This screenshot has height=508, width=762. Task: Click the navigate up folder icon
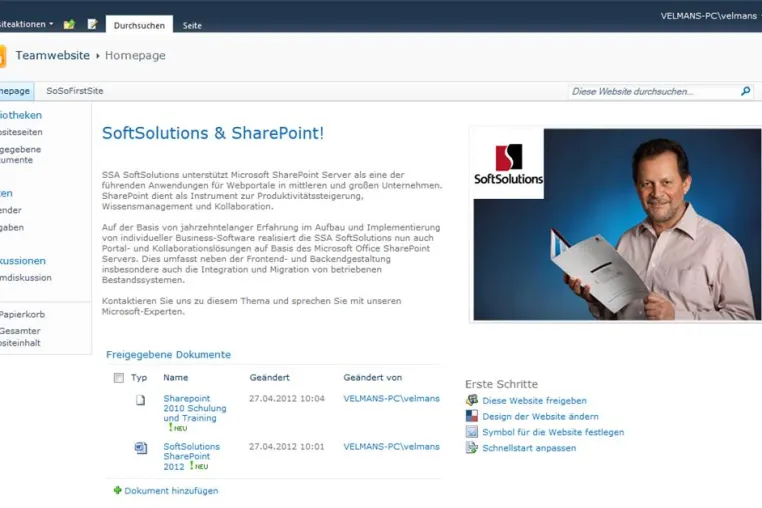(69, 24)
